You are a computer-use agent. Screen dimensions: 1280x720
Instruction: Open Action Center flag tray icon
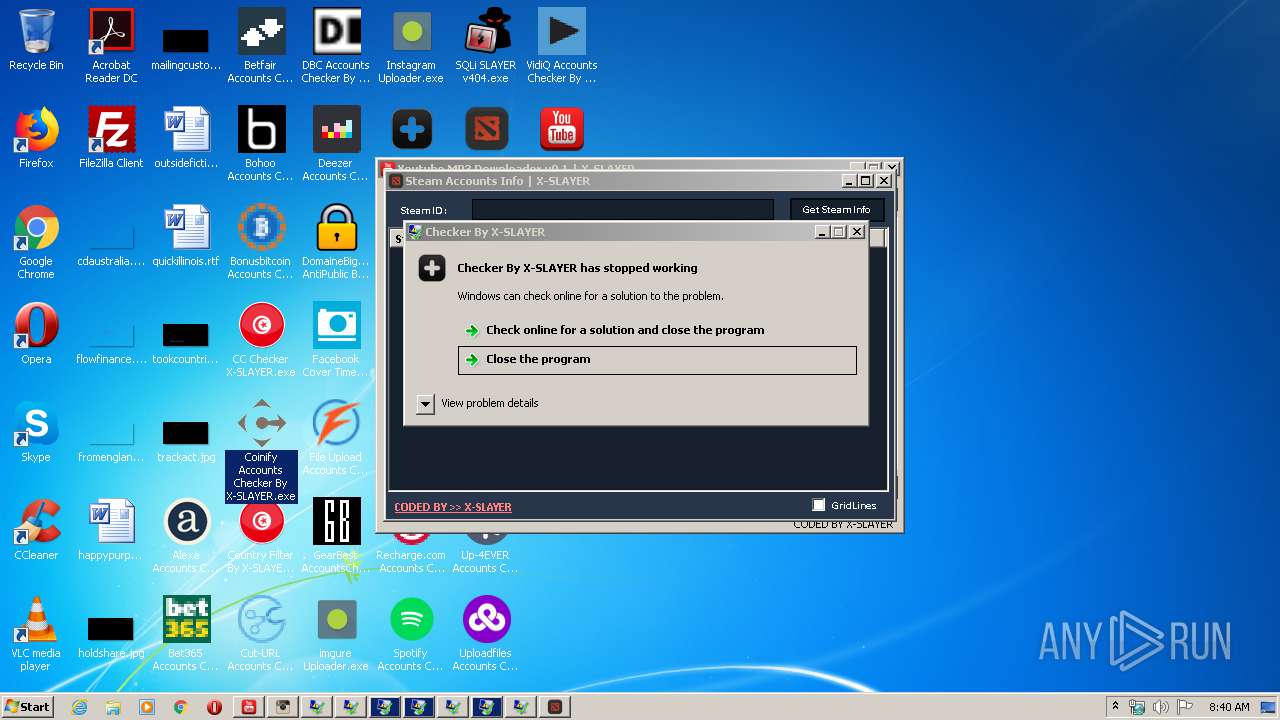tap(1186, 706)
